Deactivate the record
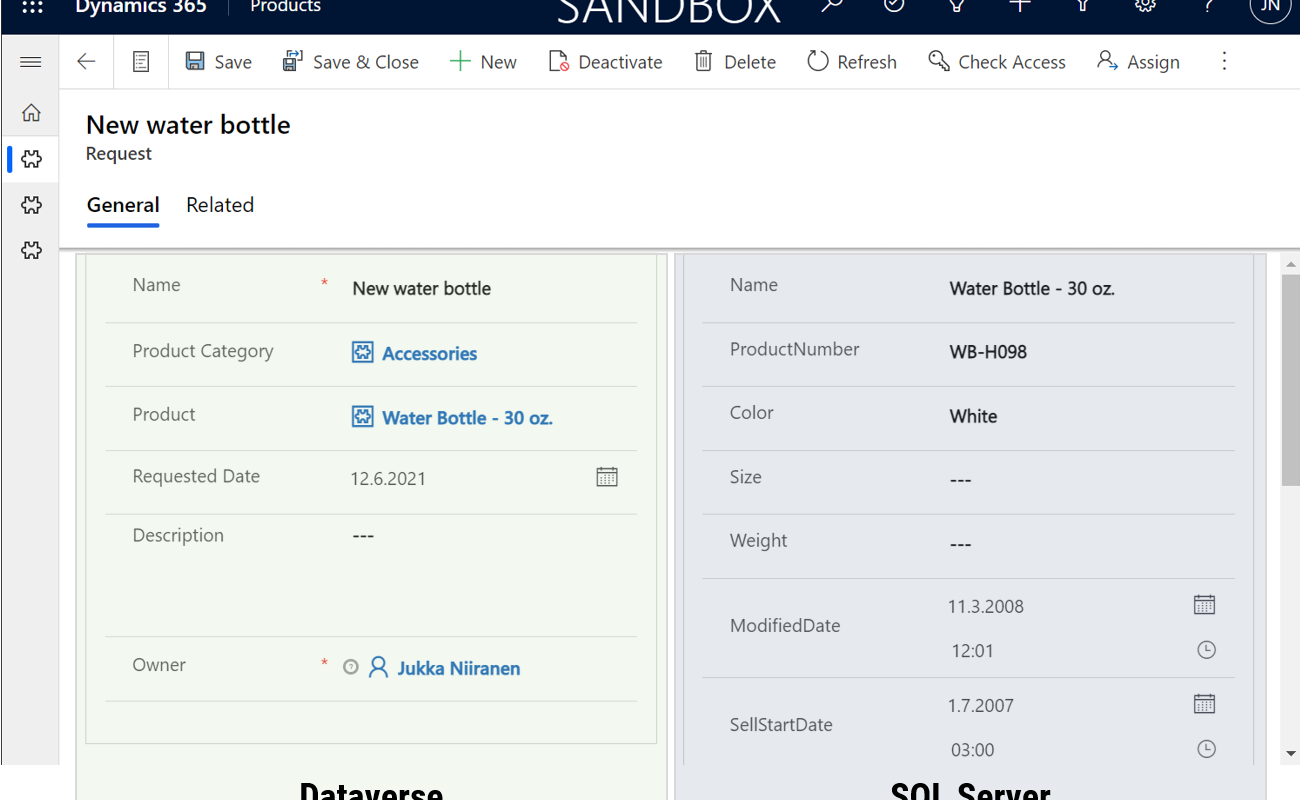 (605, 62)
